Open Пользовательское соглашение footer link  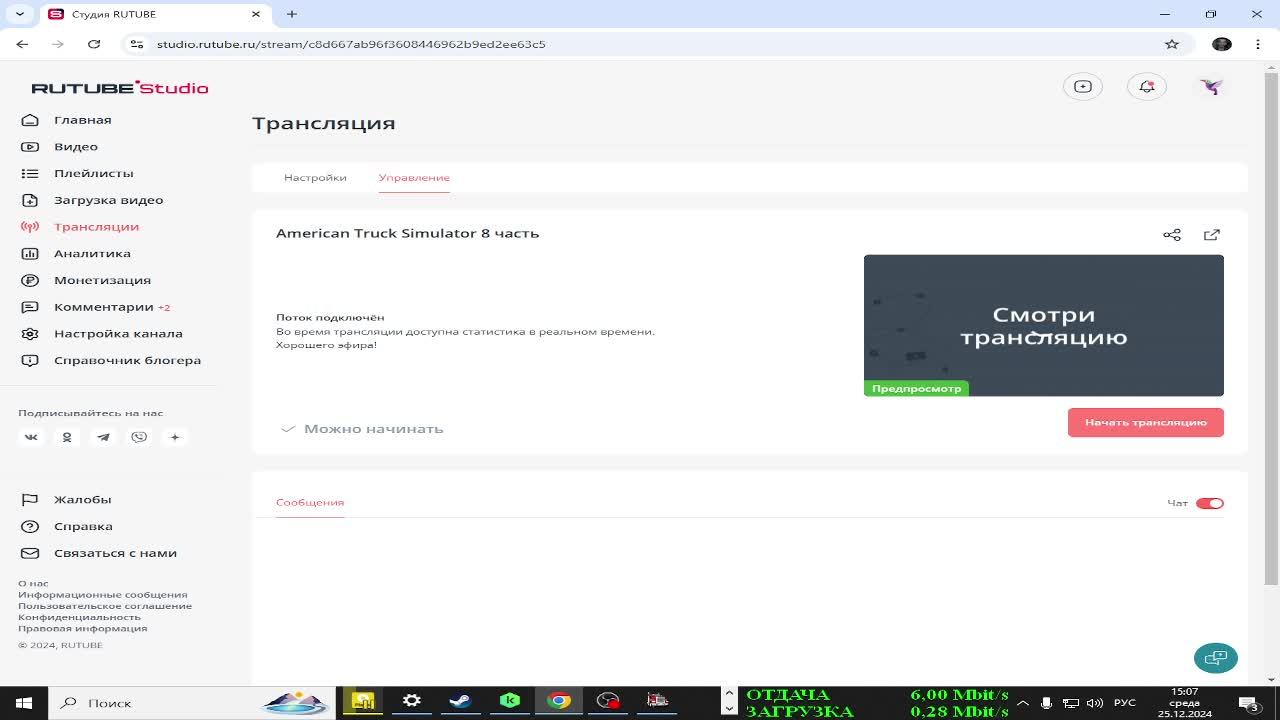(x=105, y=606)
